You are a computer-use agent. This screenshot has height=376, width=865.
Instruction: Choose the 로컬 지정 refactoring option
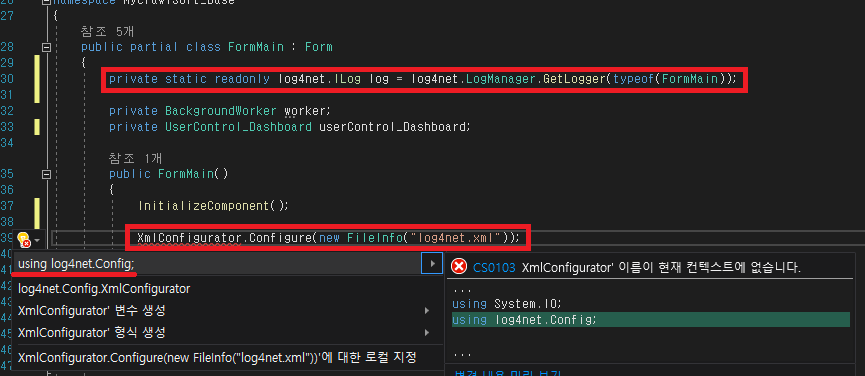click(217, 357)
